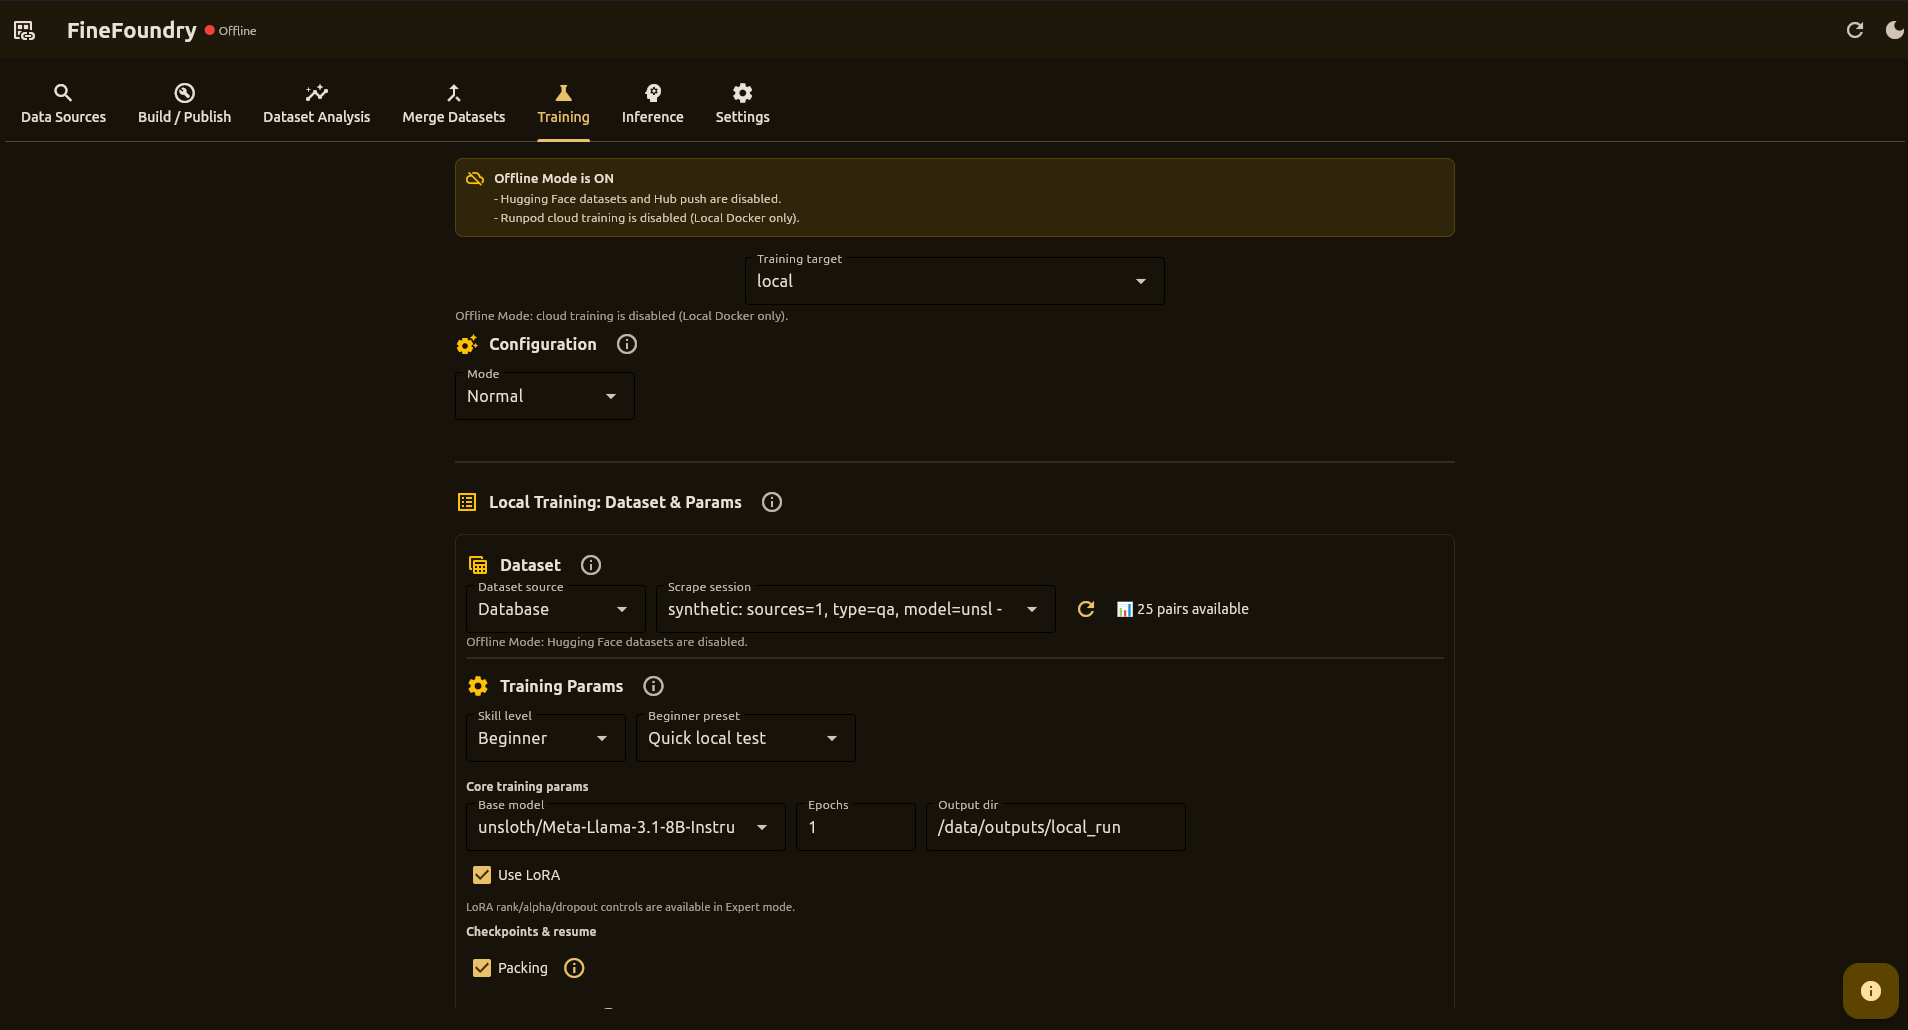The image size is (1908, 1030).
Task: Disable the Packing option
Action: tap(484, 967)
